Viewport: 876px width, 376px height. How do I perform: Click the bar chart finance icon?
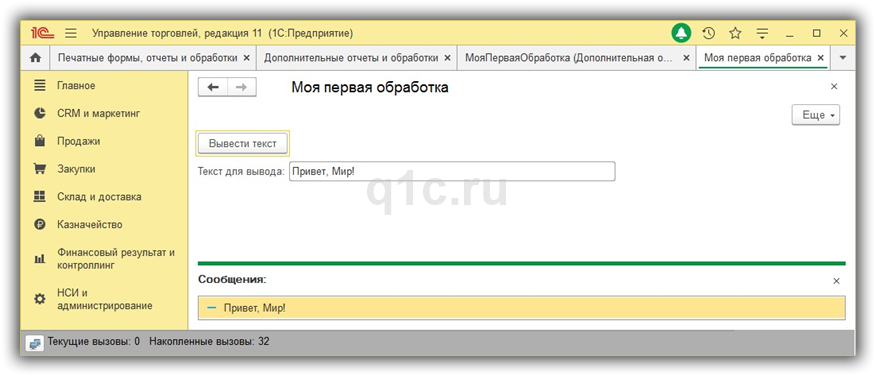(39, 259)
